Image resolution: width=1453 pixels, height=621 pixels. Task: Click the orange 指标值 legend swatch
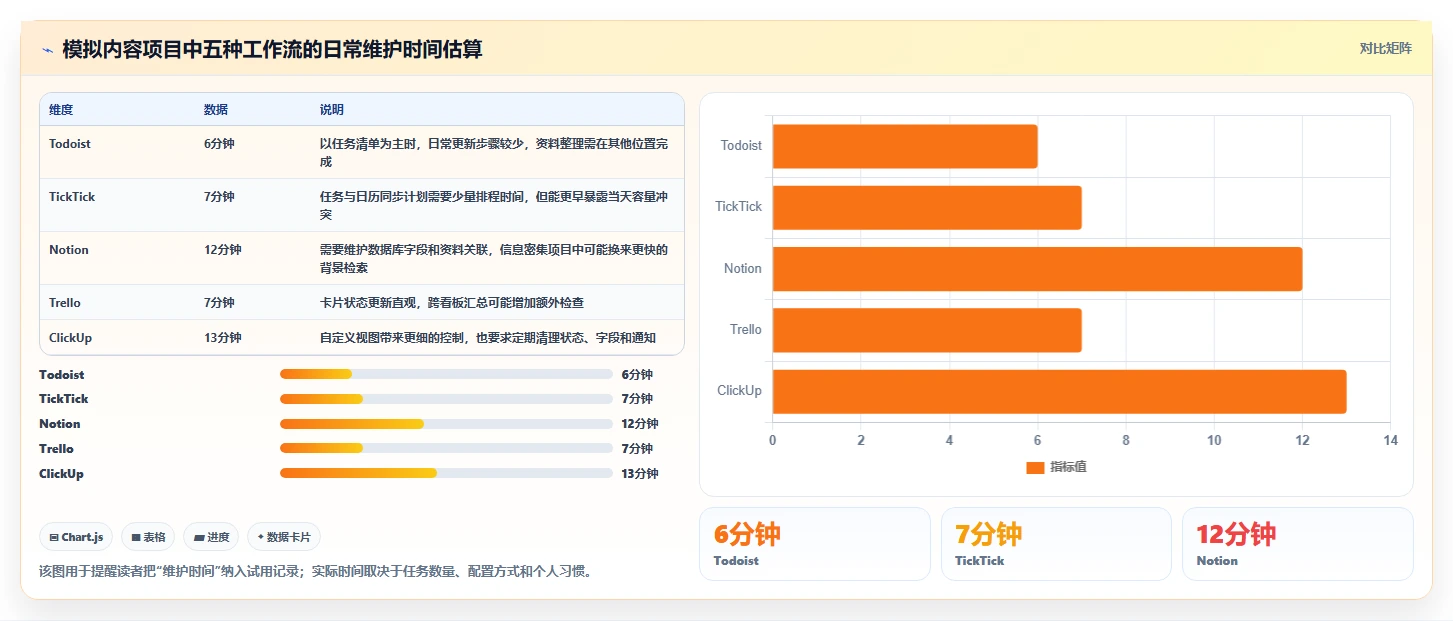(x=1035, y=467)
